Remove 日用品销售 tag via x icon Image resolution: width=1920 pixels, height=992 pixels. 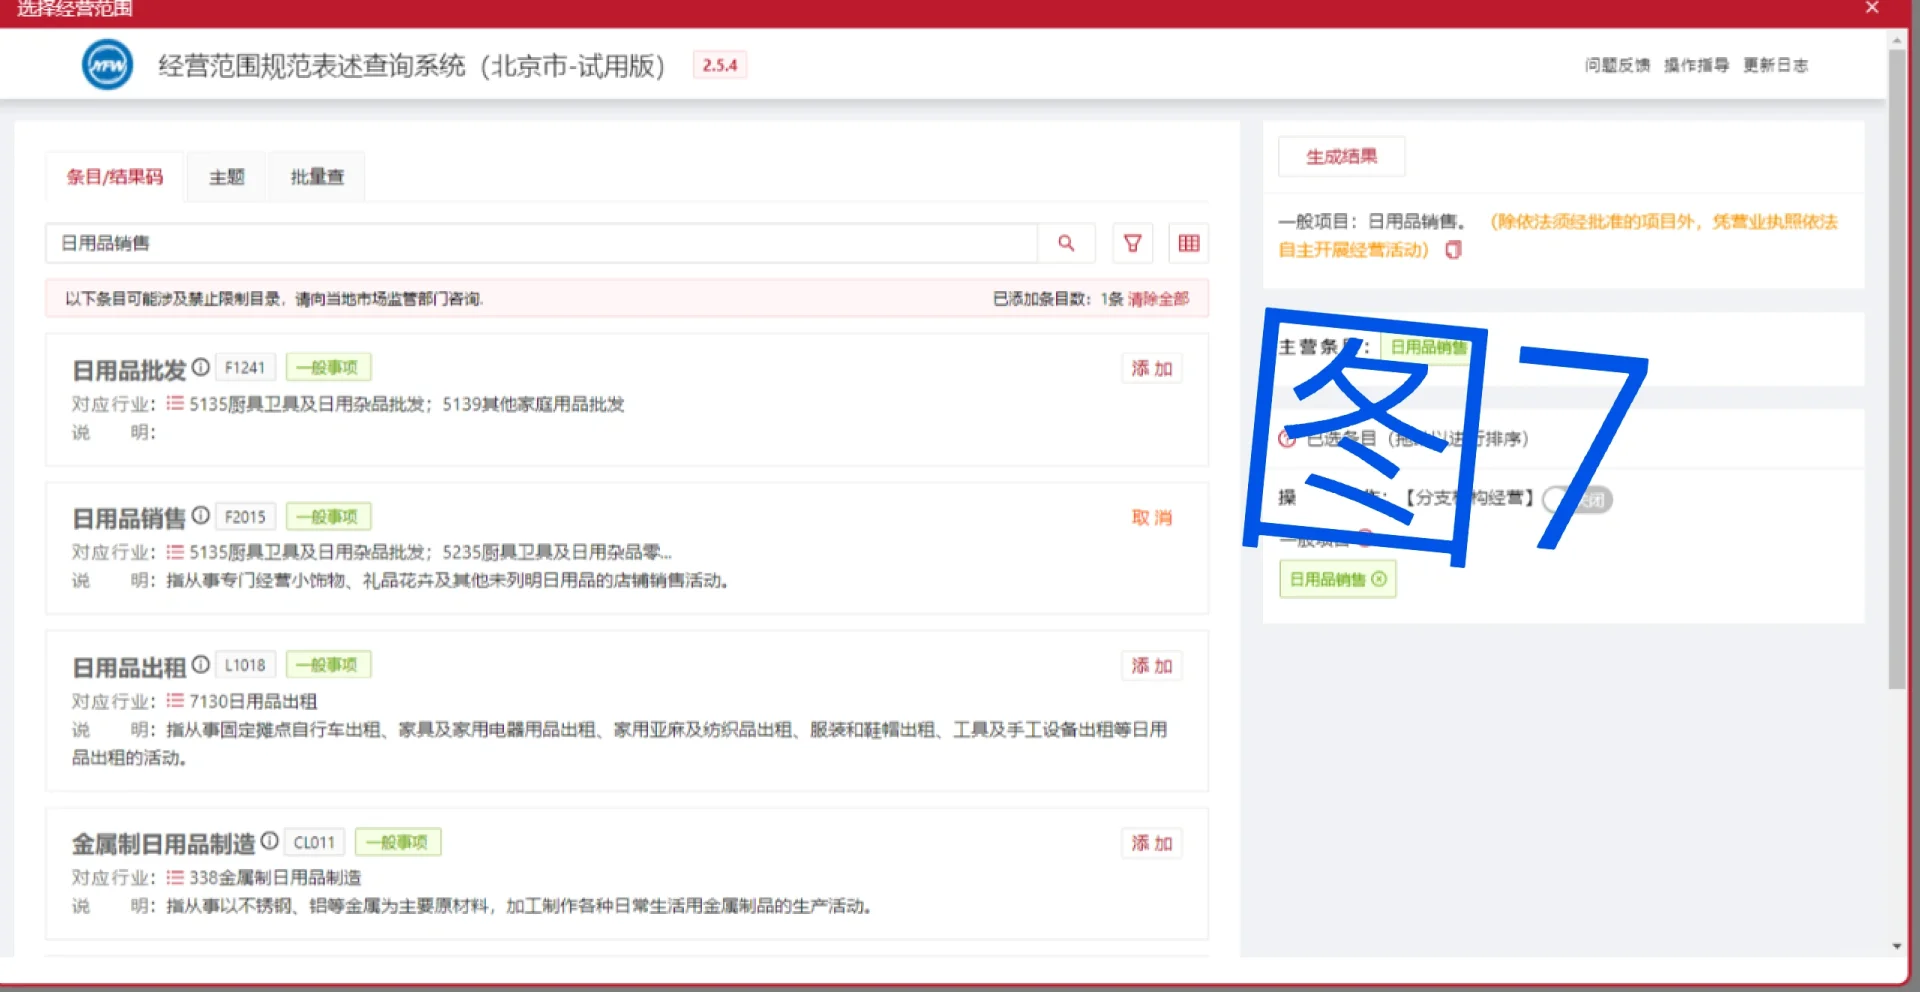point(1380,579)
